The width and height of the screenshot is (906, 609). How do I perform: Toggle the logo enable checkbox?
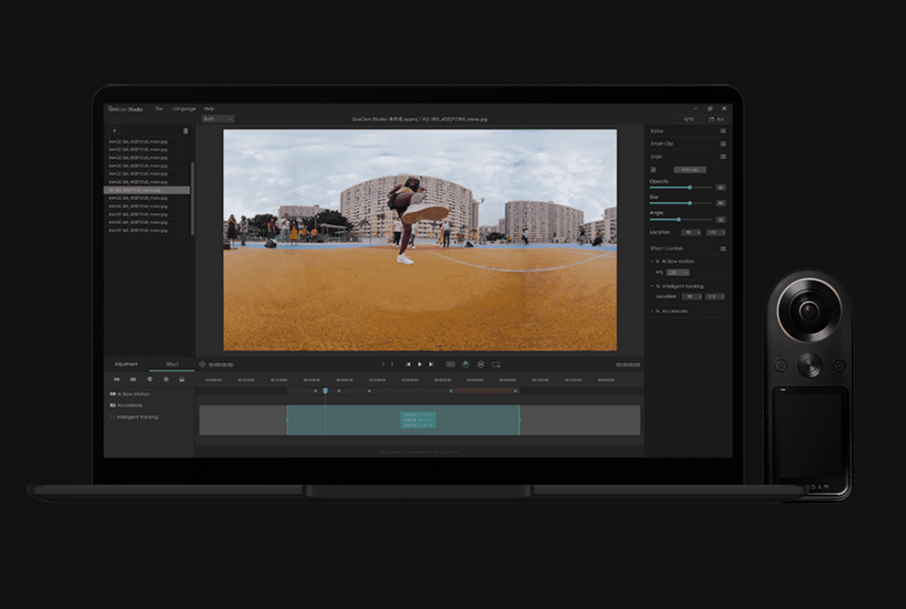(x=654, y=170)
